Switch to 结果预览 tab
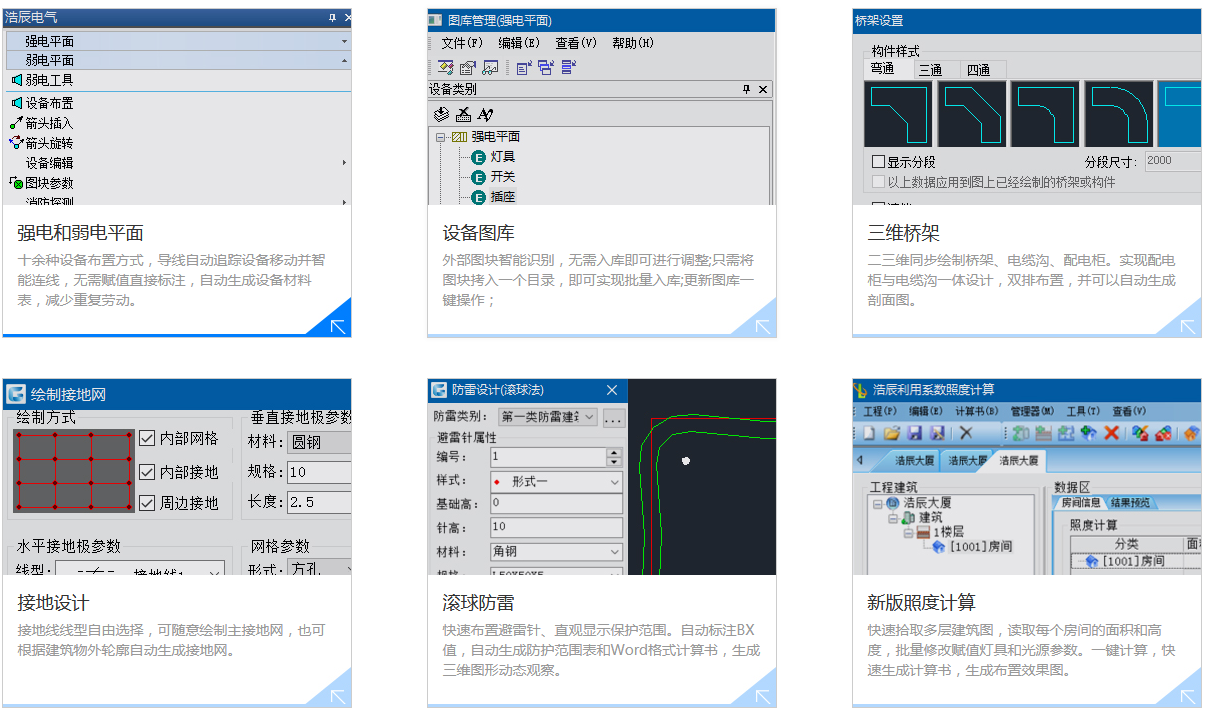The image size is (1207, 714). [1130, 502]
